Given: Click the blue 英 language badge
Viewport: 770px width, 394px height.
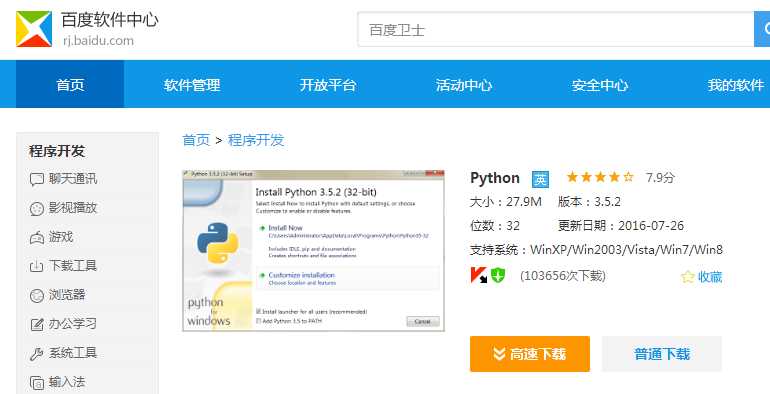Looking at the screenshot, I should click(540, 179).
